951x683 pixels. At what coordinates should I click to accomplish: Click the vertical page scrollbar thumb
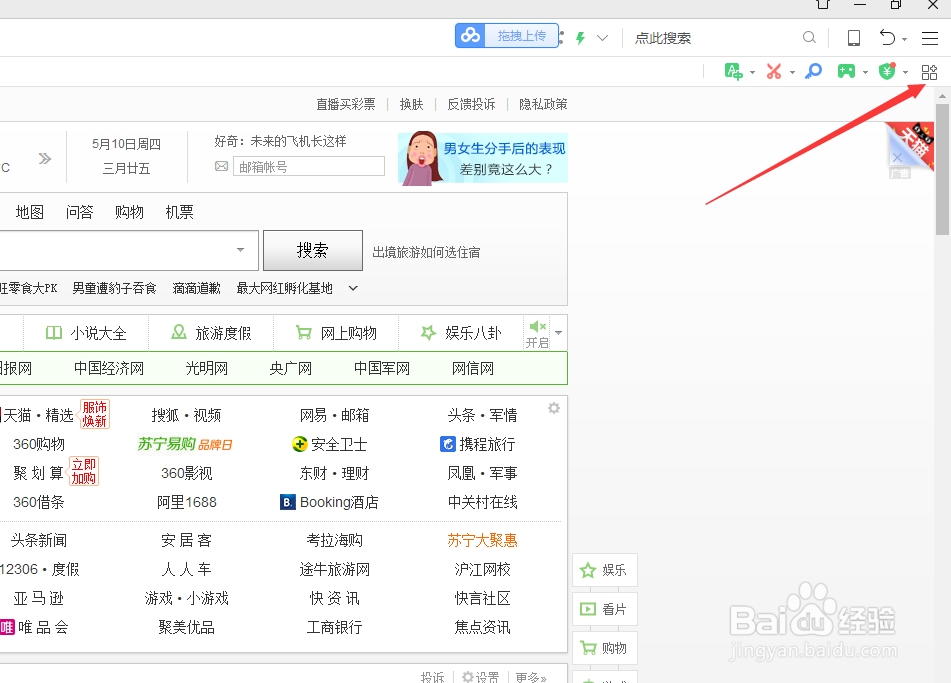tap(942, 169)
